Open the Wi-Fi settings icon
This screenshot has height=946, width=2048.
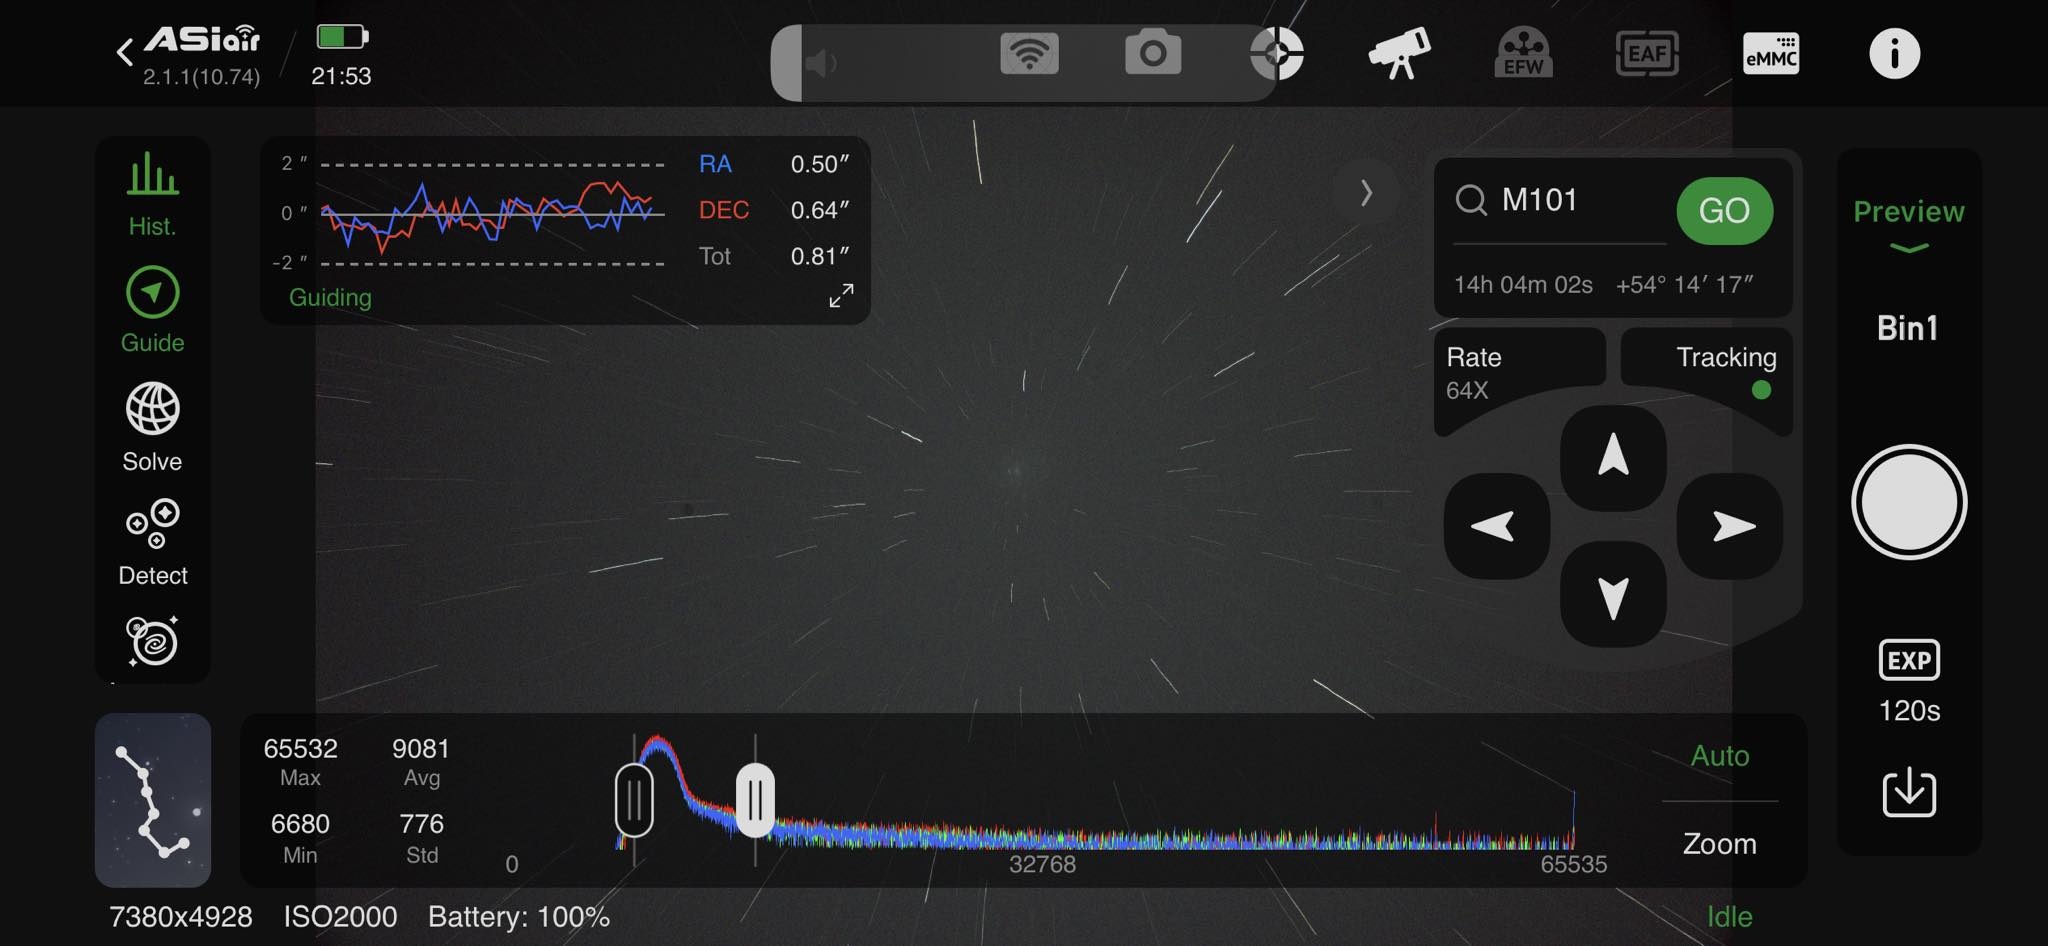[x=1029, y=53]
